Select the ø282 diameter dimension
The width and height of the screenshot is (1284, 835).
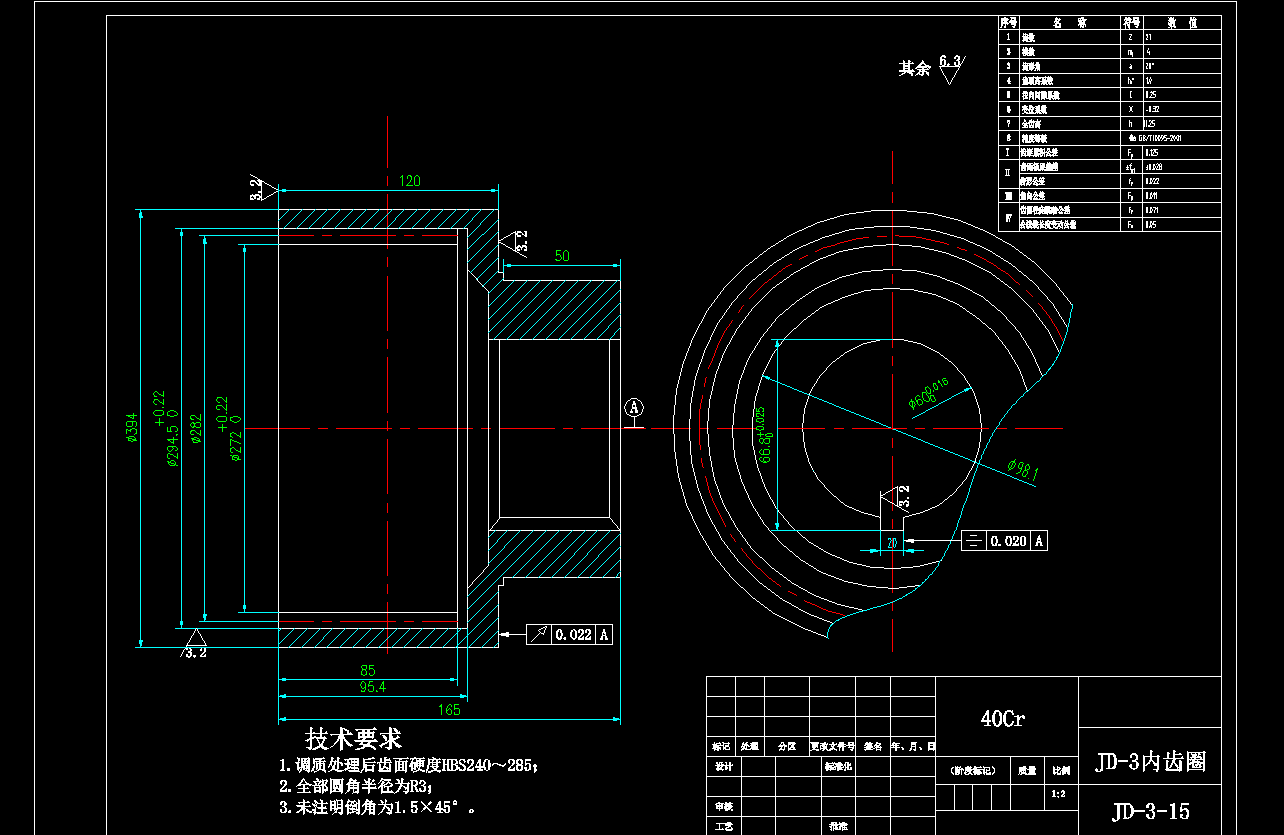[x=196, y=428]
